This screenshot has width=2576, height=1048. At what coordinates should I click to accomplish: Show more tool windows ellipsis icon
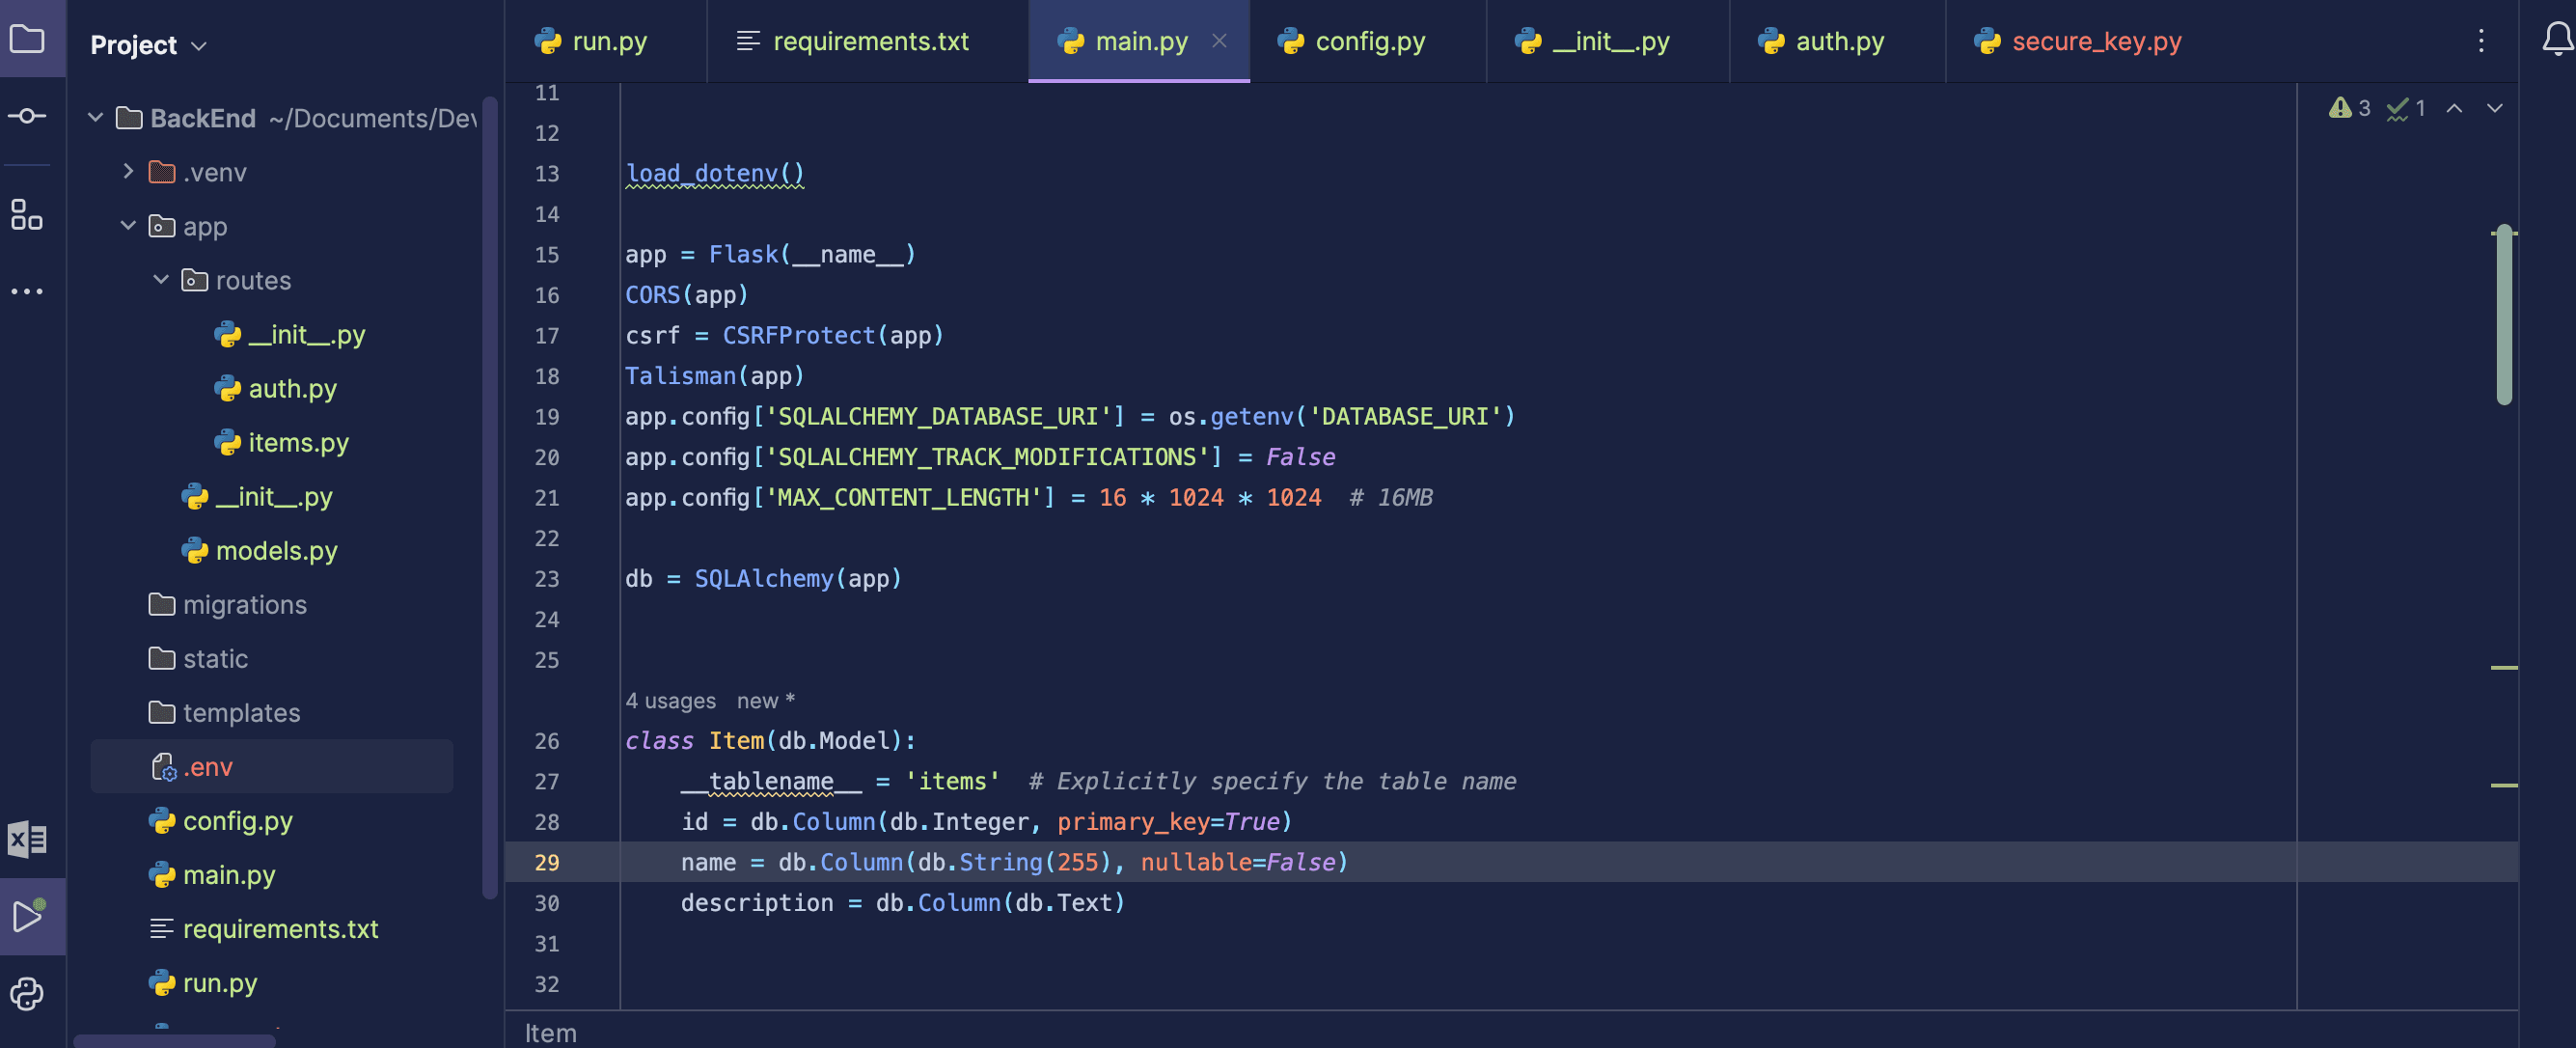27,292
